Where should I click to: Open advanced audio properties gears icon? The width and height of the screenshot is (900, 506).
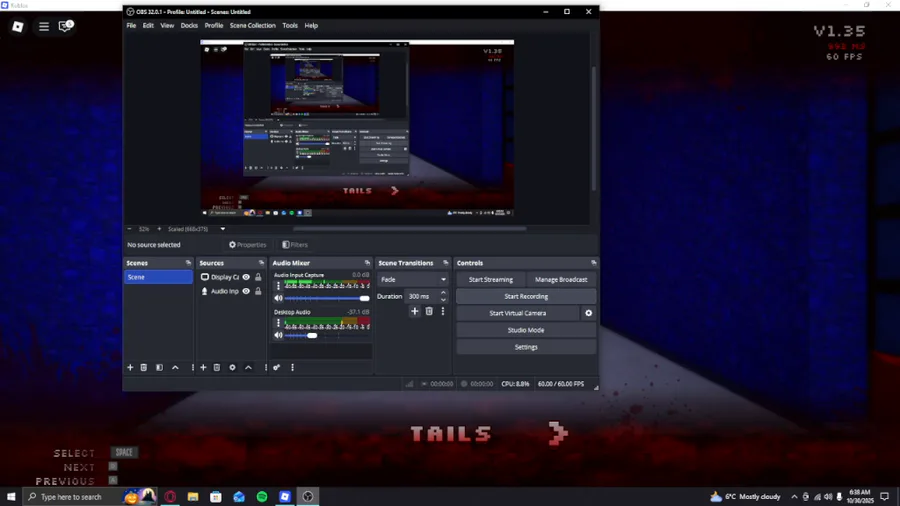tap(277, 367)
